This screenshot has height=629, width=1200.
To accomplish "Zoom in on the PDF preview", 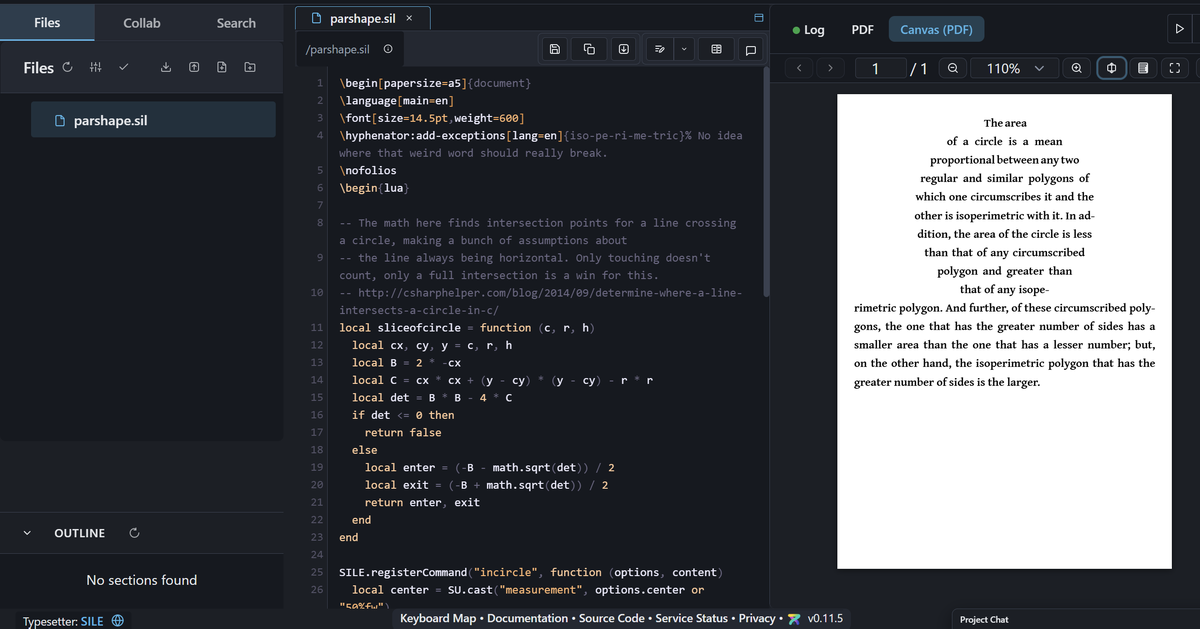I will pos(1077,68).
